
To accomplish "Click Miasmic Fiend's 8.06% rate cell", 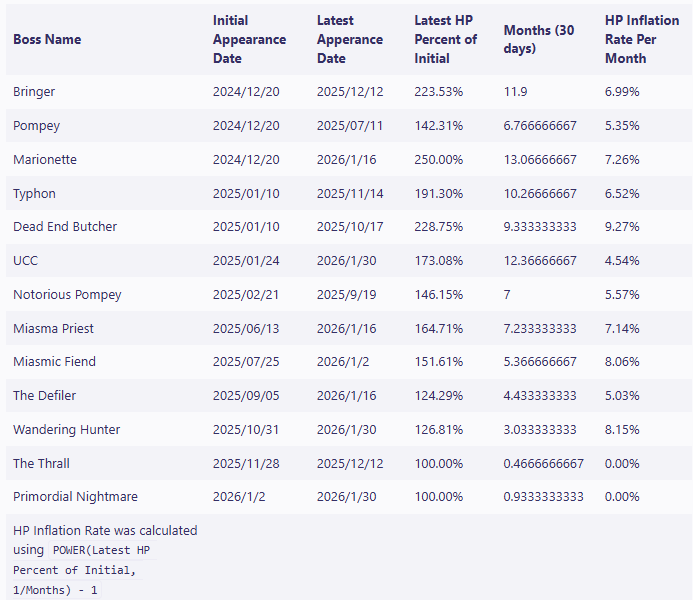I will click(x=622, y=362).
